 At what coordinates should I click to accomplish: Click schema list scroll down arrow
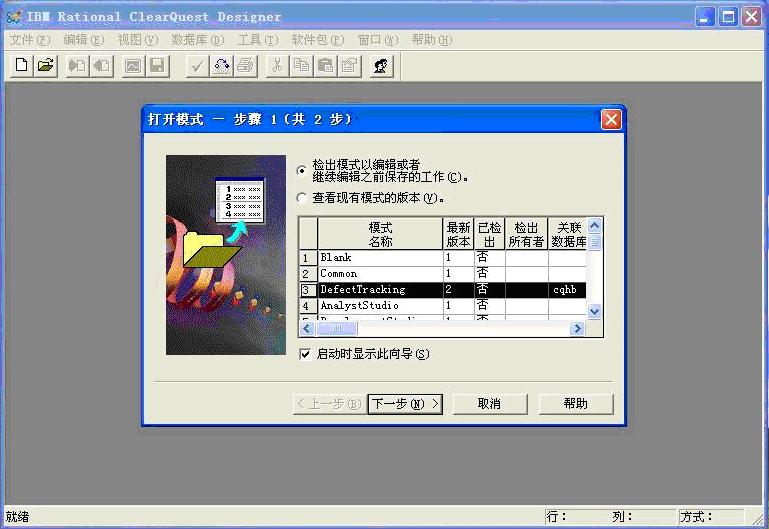click(x=594, y=311)
